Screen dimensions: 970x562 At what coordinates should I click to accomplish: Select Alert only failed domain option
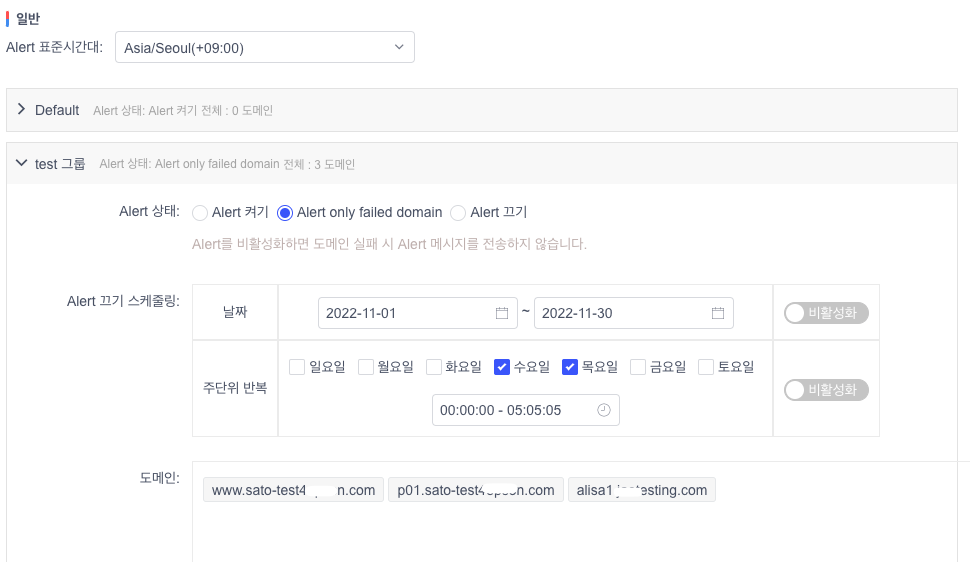click(285, 213)
